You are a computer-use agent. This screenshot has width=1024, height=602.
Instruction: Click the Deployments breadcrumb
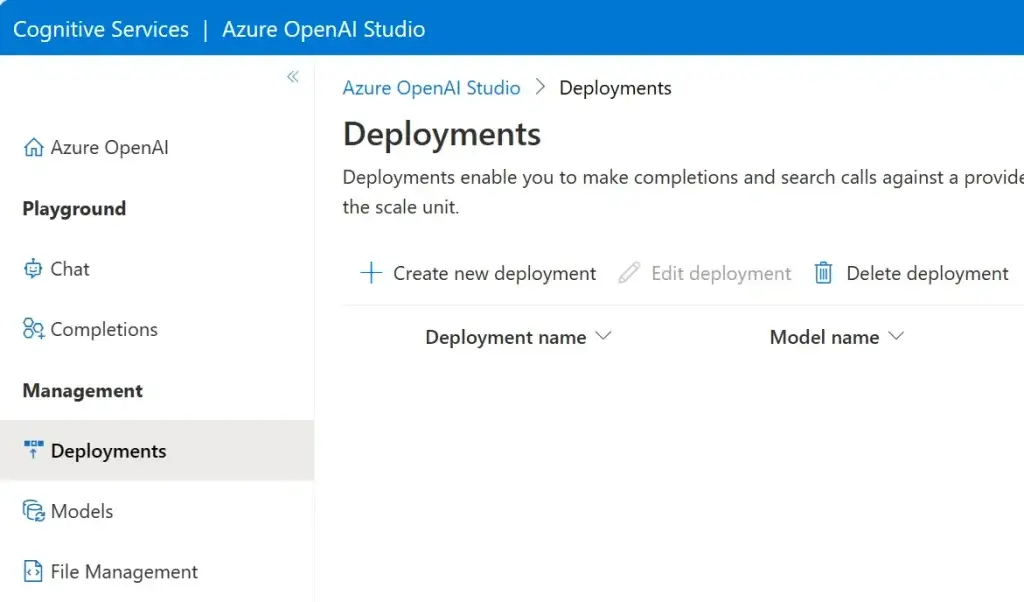(x=615, y=88)
